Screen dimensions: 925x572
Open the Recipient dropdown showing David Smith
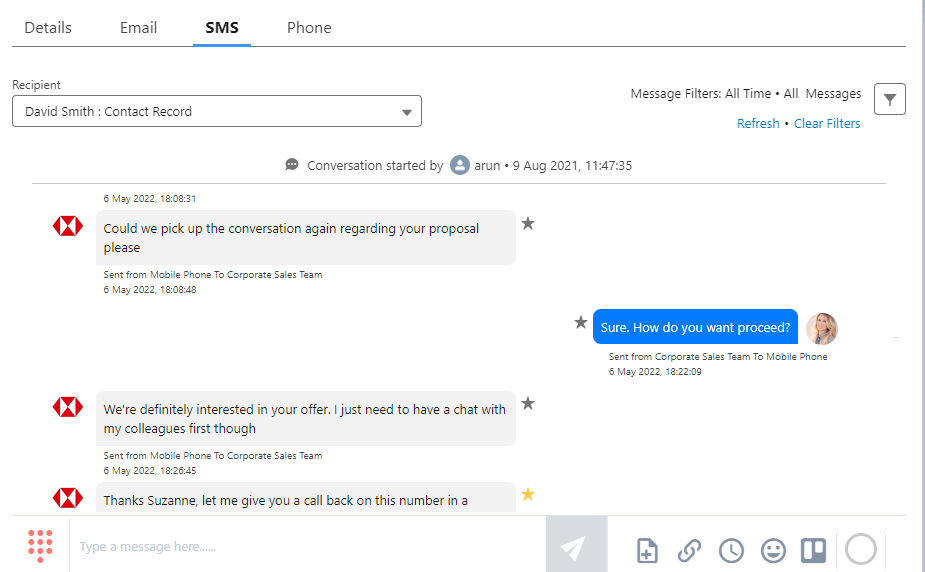(217, 111)
